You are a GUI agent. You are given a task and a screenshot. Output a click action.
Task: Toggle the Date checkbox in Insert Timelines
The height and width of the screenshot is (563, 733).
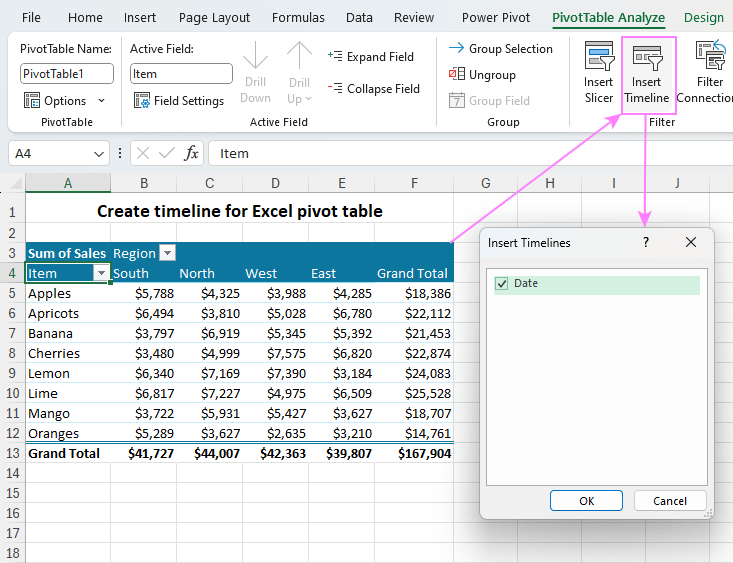(x=502, y=283)
